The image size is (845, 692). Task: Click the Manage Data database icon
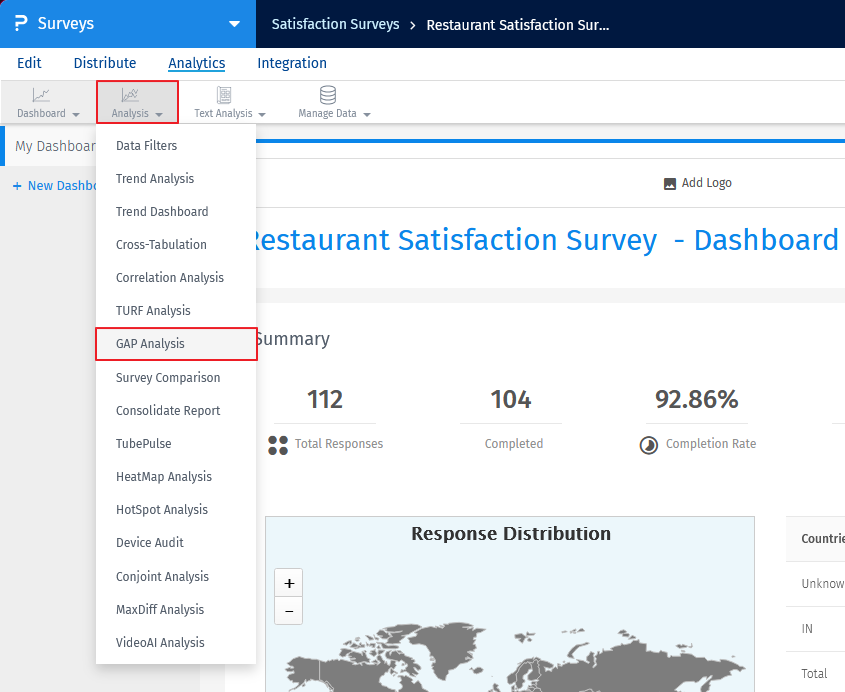click(x=327, y=95)
